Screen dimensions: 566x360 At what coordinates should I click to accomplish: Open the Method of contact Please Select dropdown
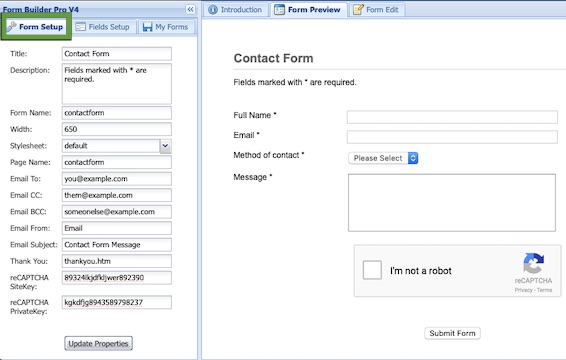click(x=383, y=158)
